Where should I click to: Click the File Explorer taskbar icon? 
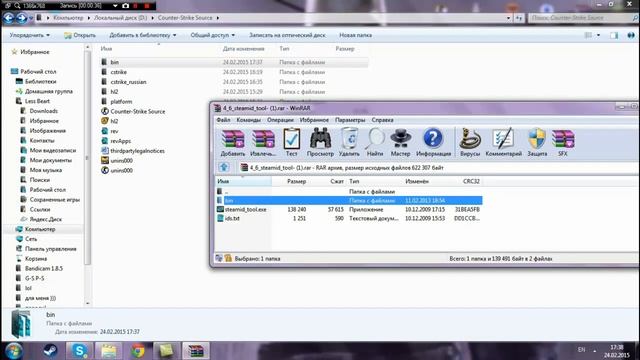point(109,351)
